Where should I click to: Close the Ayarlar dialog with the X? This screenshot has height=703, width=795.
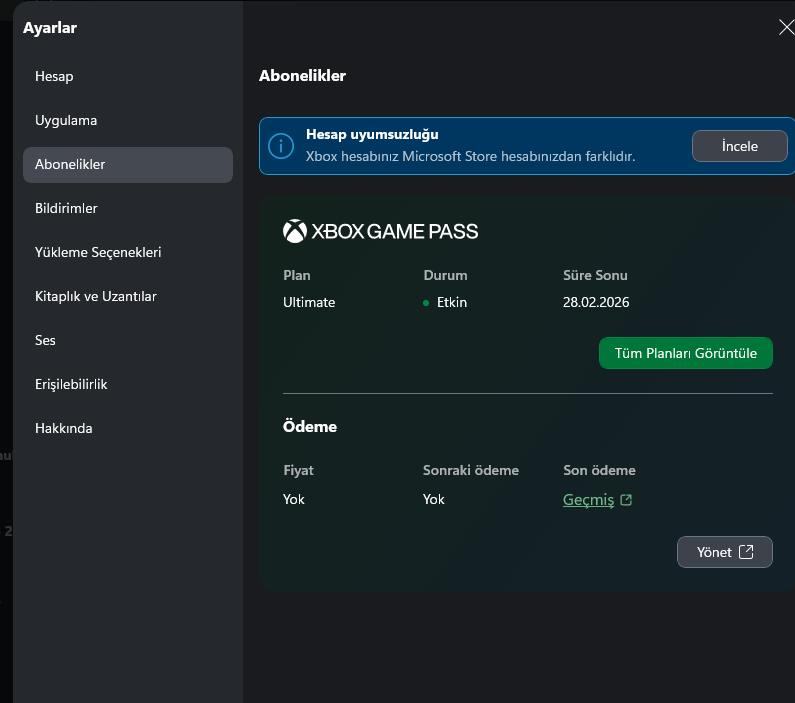(x=786, y=27)
